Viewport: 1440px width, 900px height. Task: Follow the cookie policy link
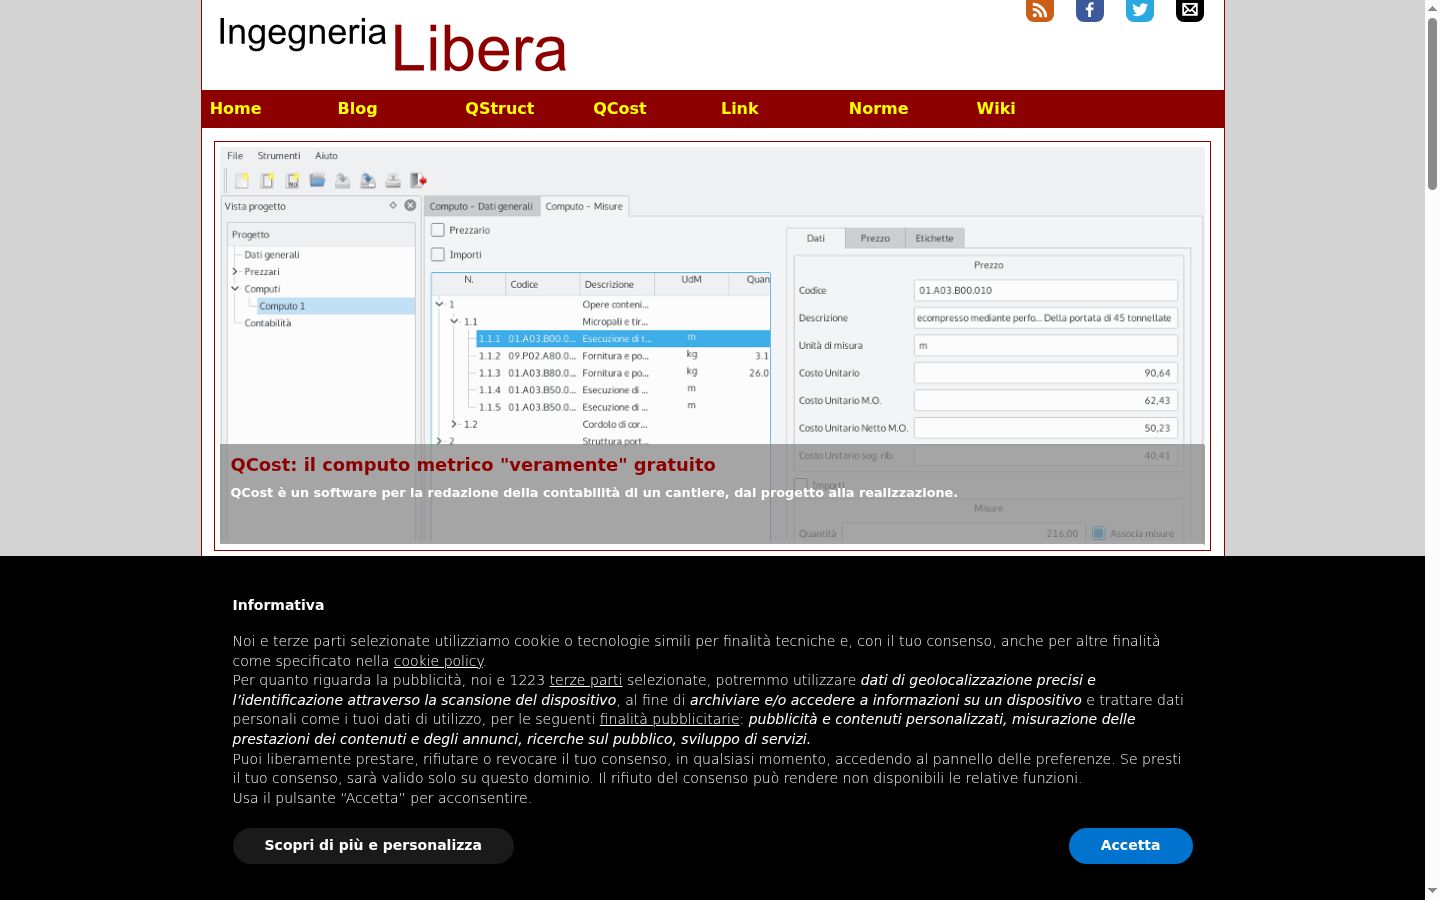point(439,661)
